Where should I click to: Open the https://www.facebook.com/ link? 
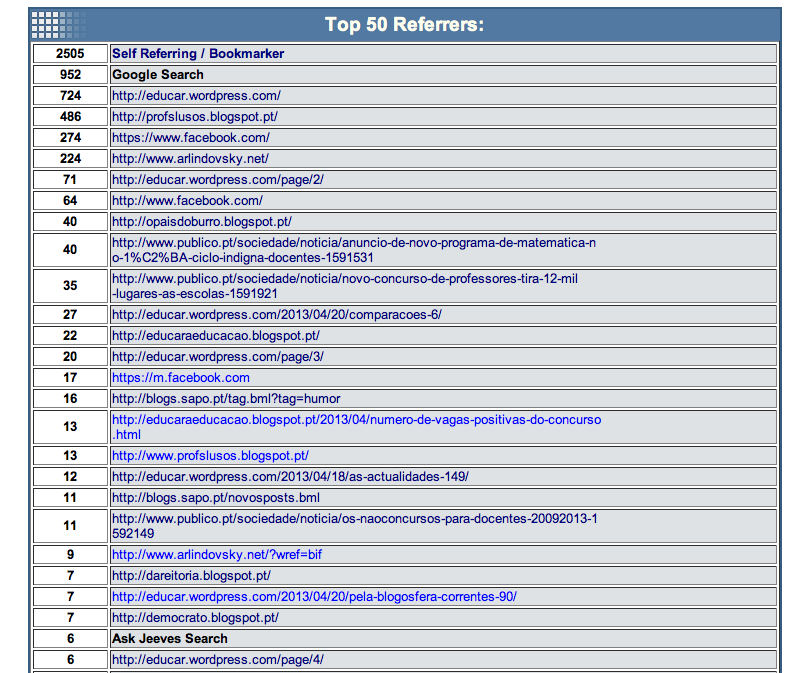click(190, 138)
